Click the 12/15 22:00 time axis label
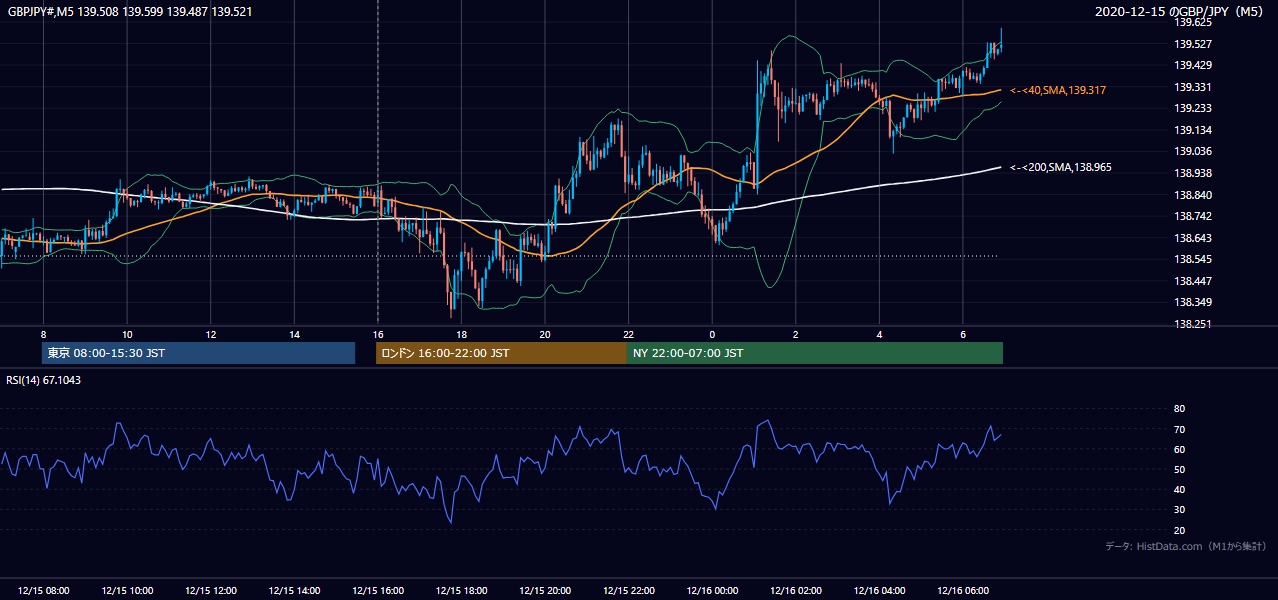Viewport: 1278px width, 600px height. coord(628,591)
